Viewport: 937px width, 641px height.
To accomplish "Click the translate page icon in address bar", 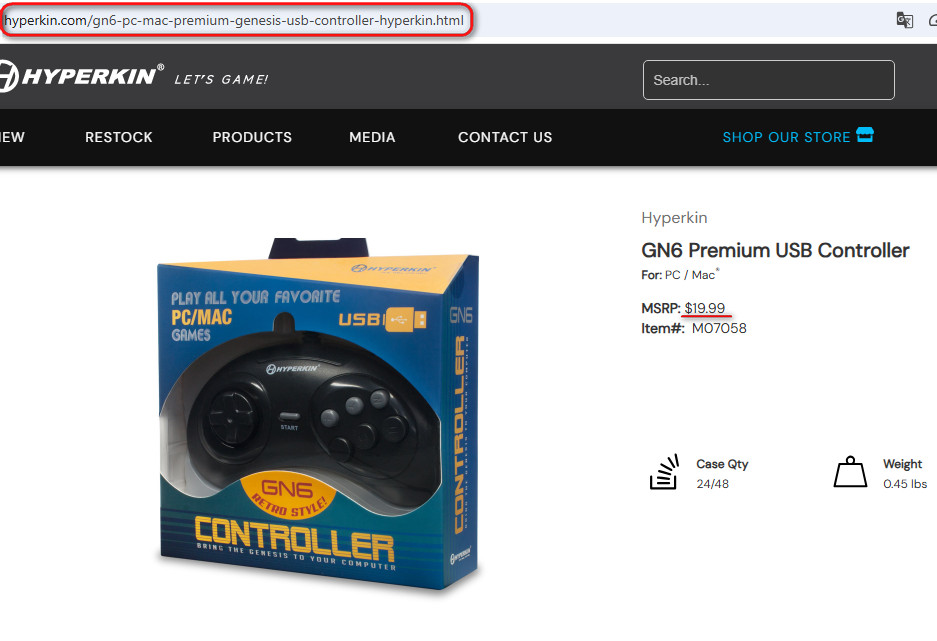I will click(904, 20).
